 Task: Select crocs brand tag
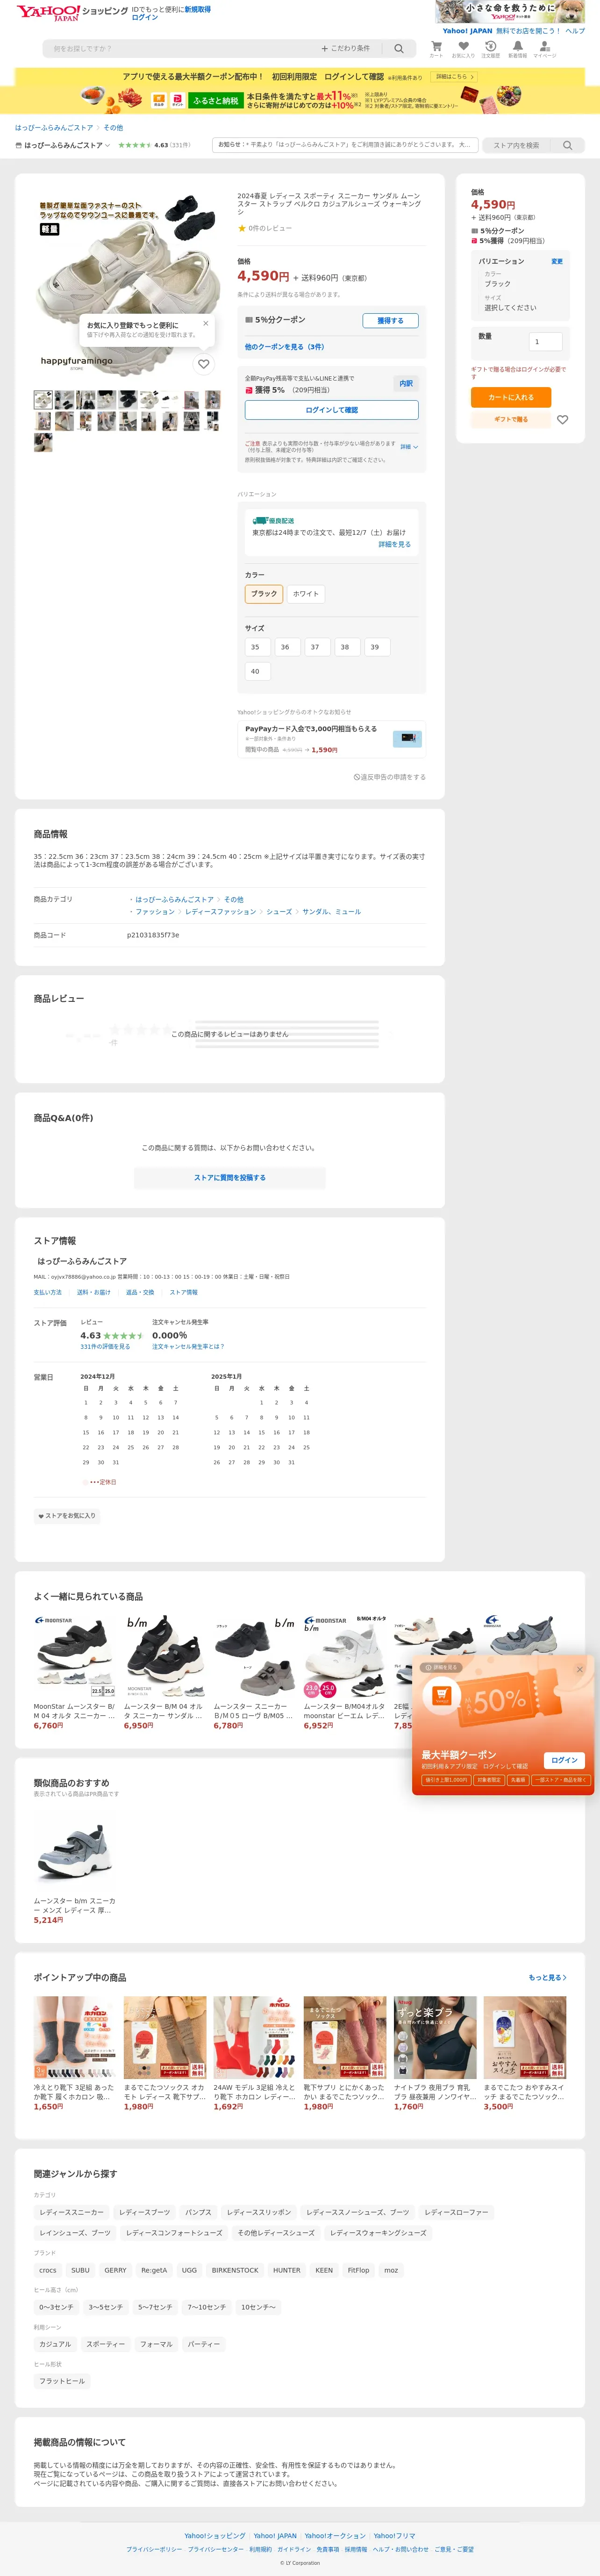point(48,2270)
